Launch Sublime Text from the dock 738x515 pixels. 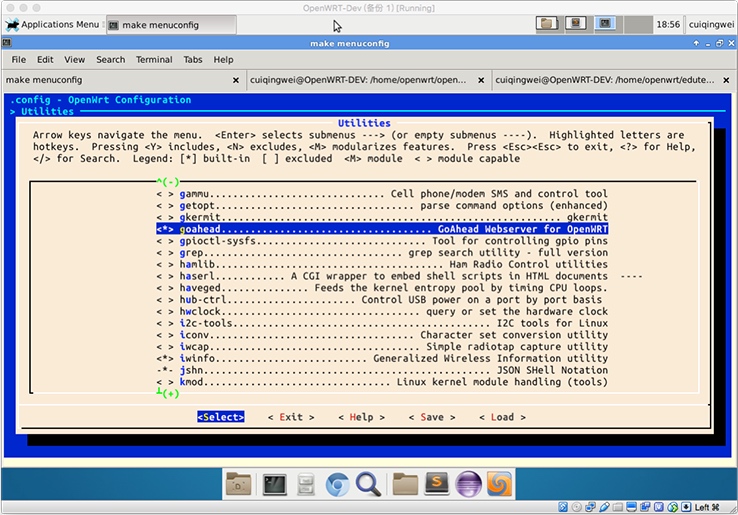click(x=436, y=485)
